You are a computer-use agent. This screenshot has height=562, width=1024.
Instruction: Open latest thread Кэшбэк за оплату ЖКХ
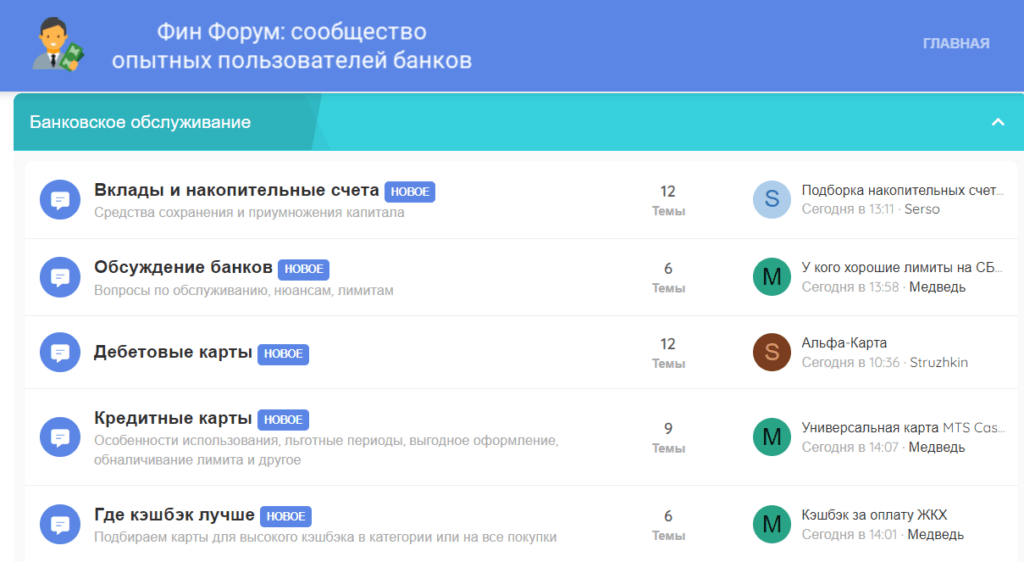[873, 515]
